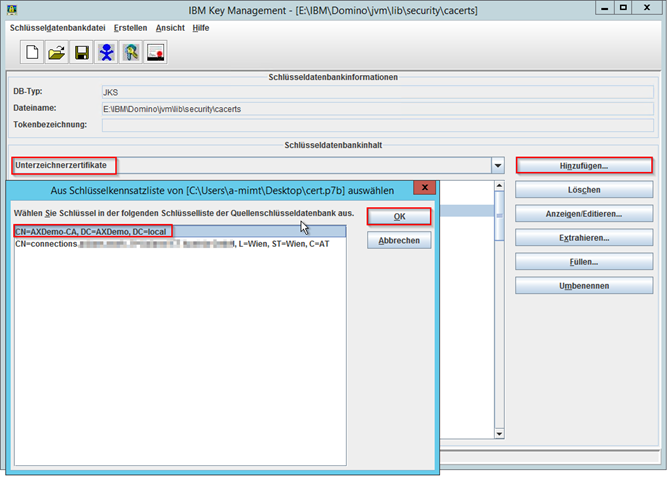Expand the Unterzeichnerzertifikate dropdown arrow
Screen dimensions: 668x482
497,165
